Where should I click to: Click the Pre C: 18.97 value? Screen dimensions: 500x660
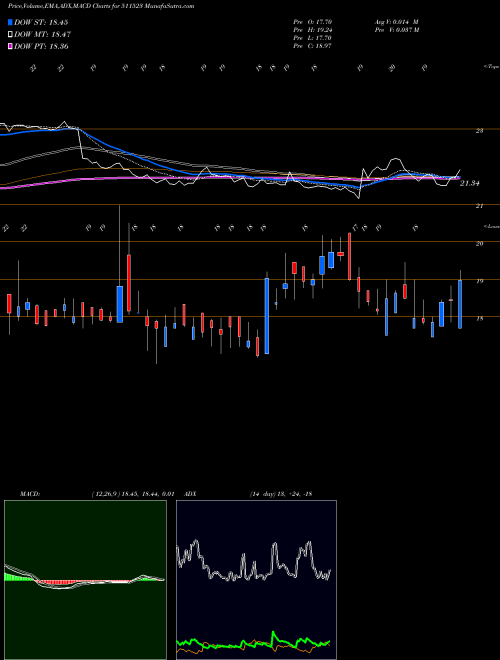(x=313, y=46)
